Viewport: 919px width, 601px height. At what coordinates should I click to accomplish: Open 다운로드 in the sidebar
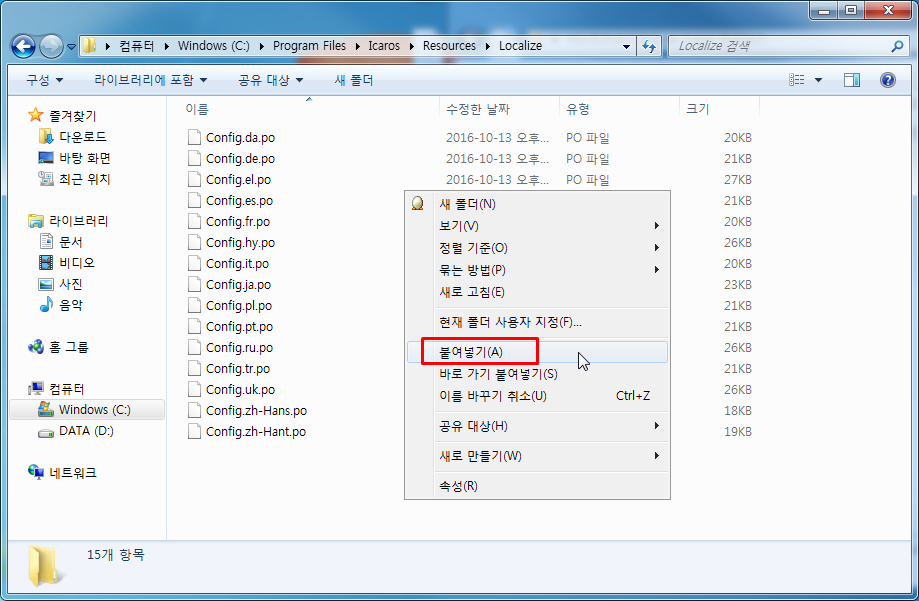[x=72, y=137]
